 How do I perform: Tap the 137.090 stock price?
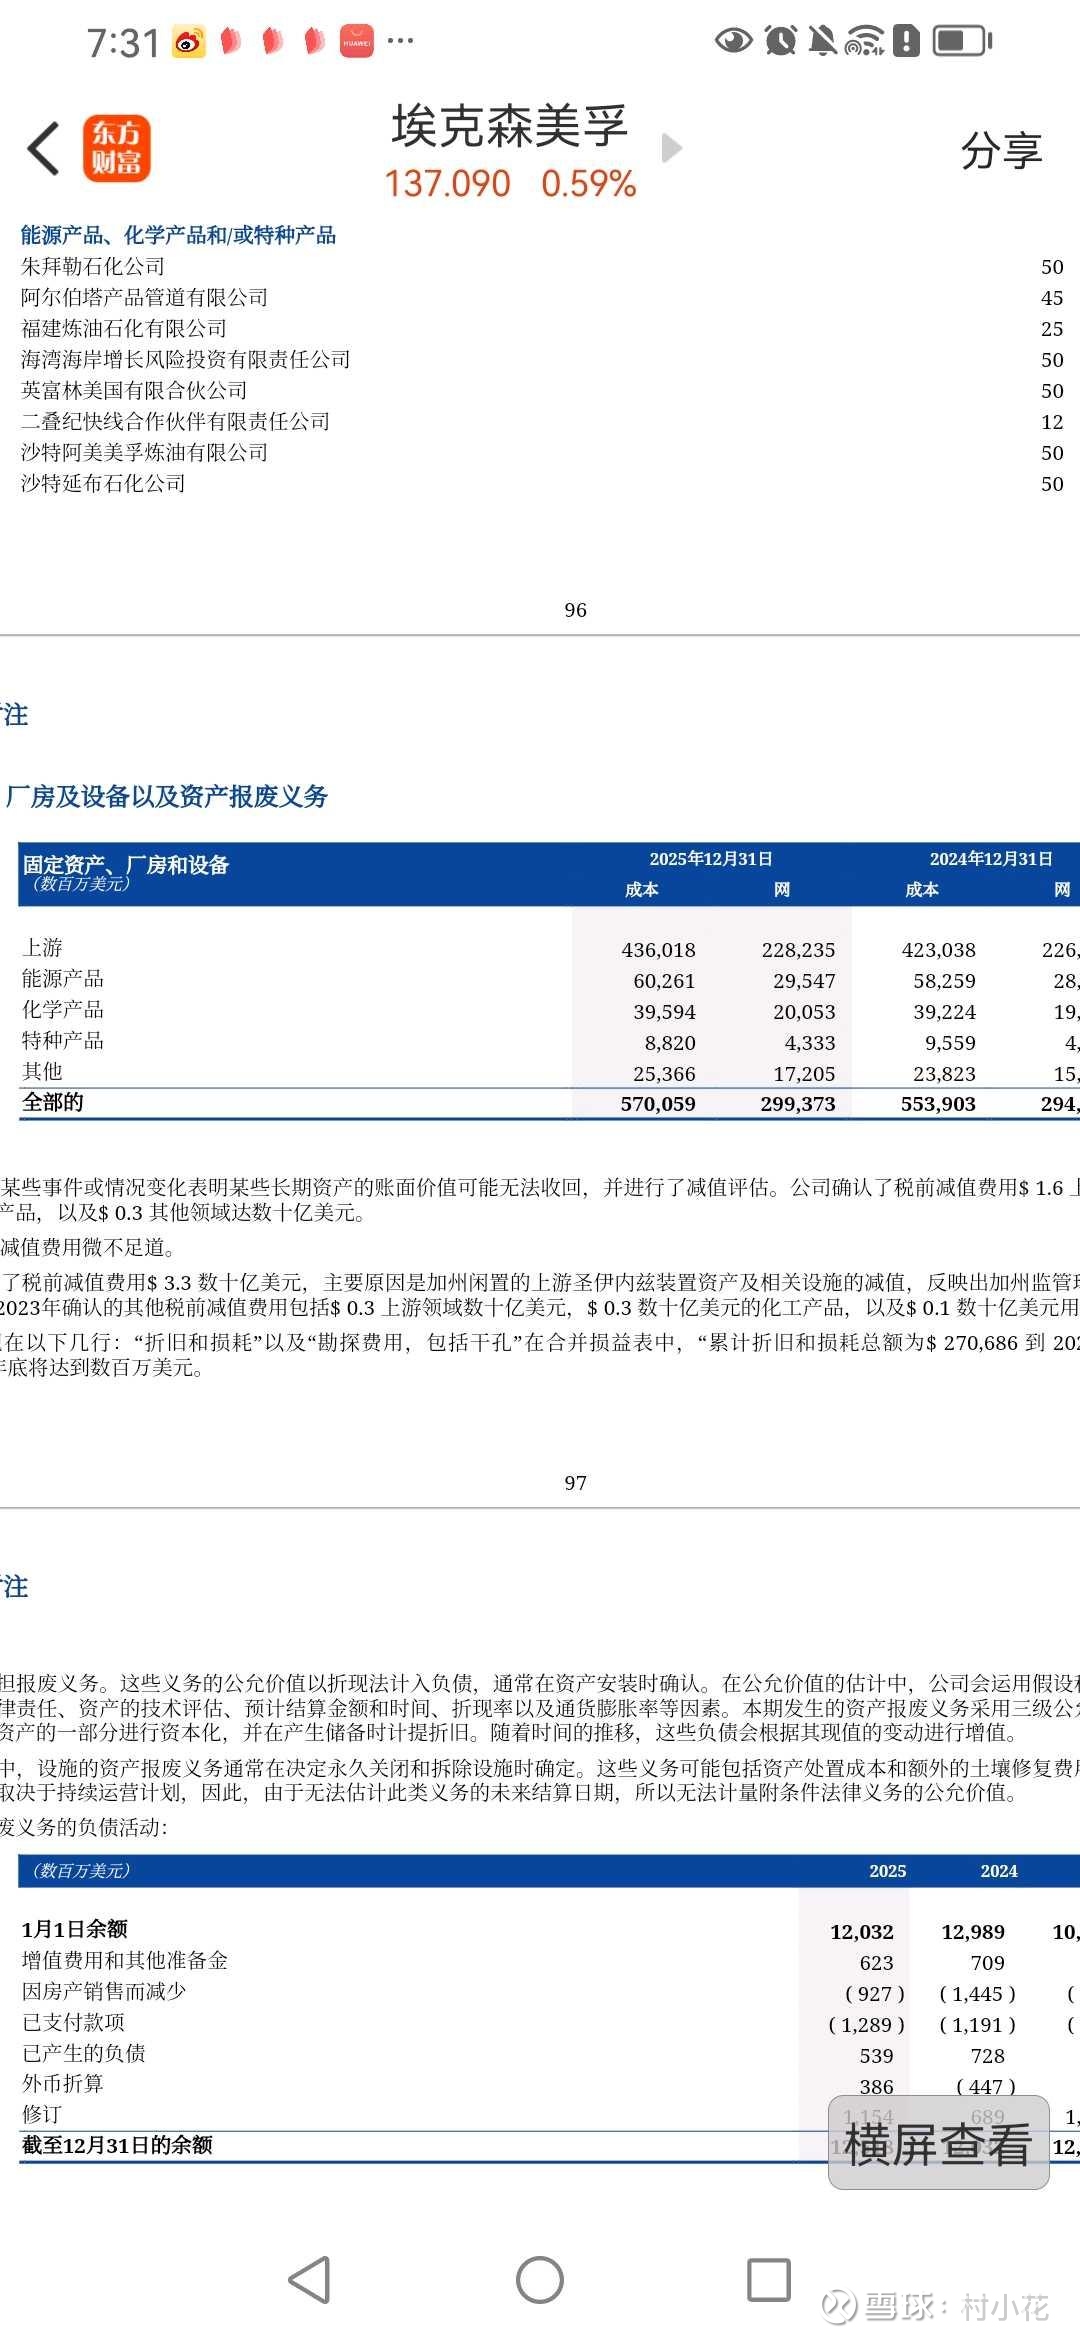tap(447, 184)
